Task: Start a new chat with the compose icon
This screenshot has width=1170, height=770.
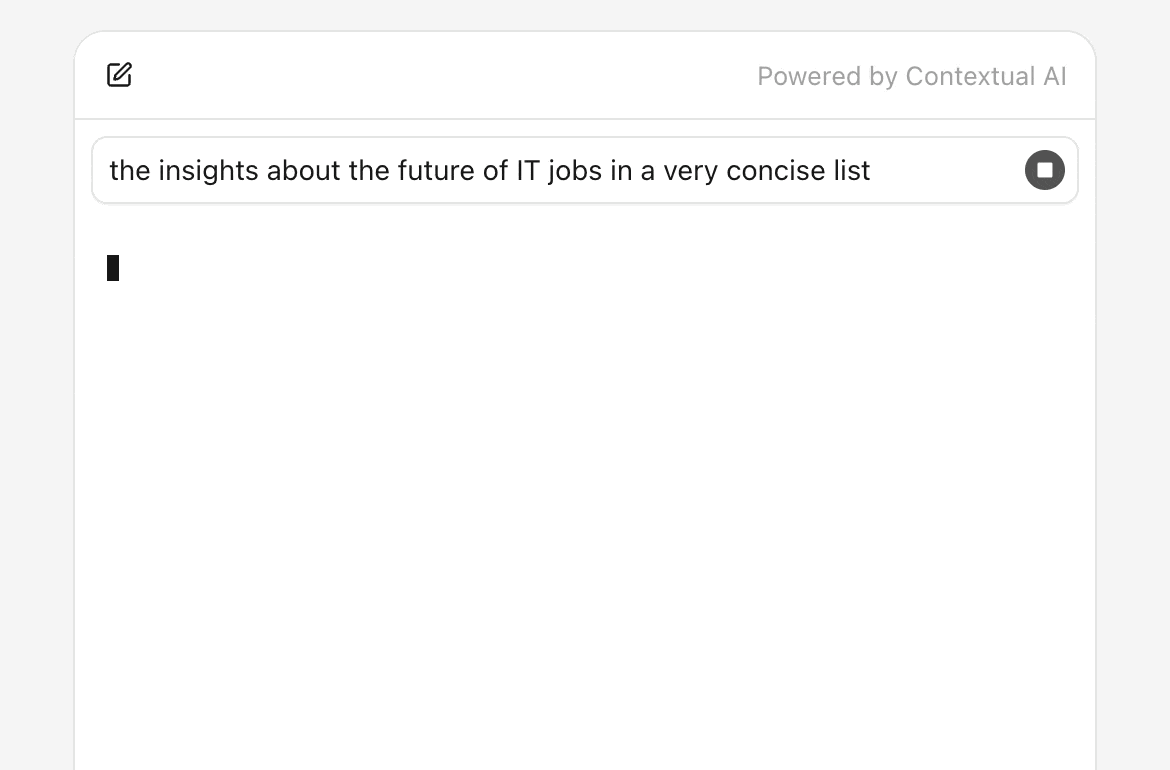Action: pos(120,75)
